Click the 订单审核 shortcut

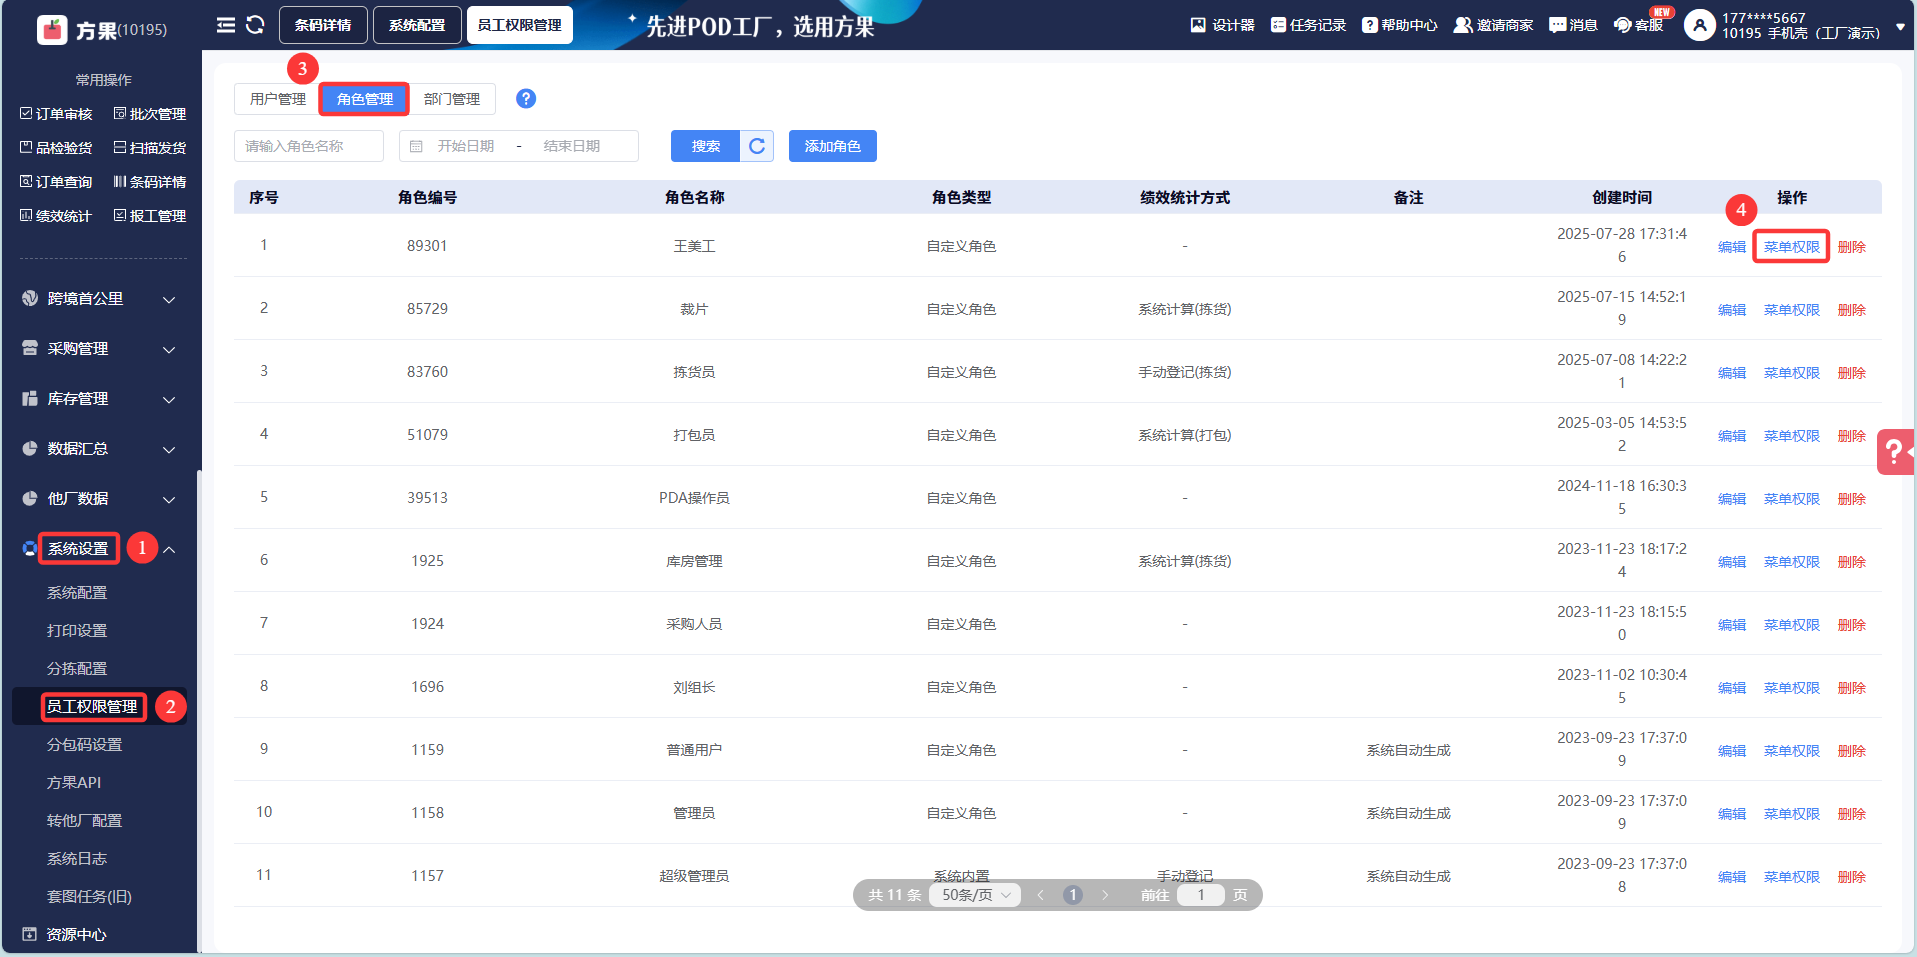tap(56, 114)
